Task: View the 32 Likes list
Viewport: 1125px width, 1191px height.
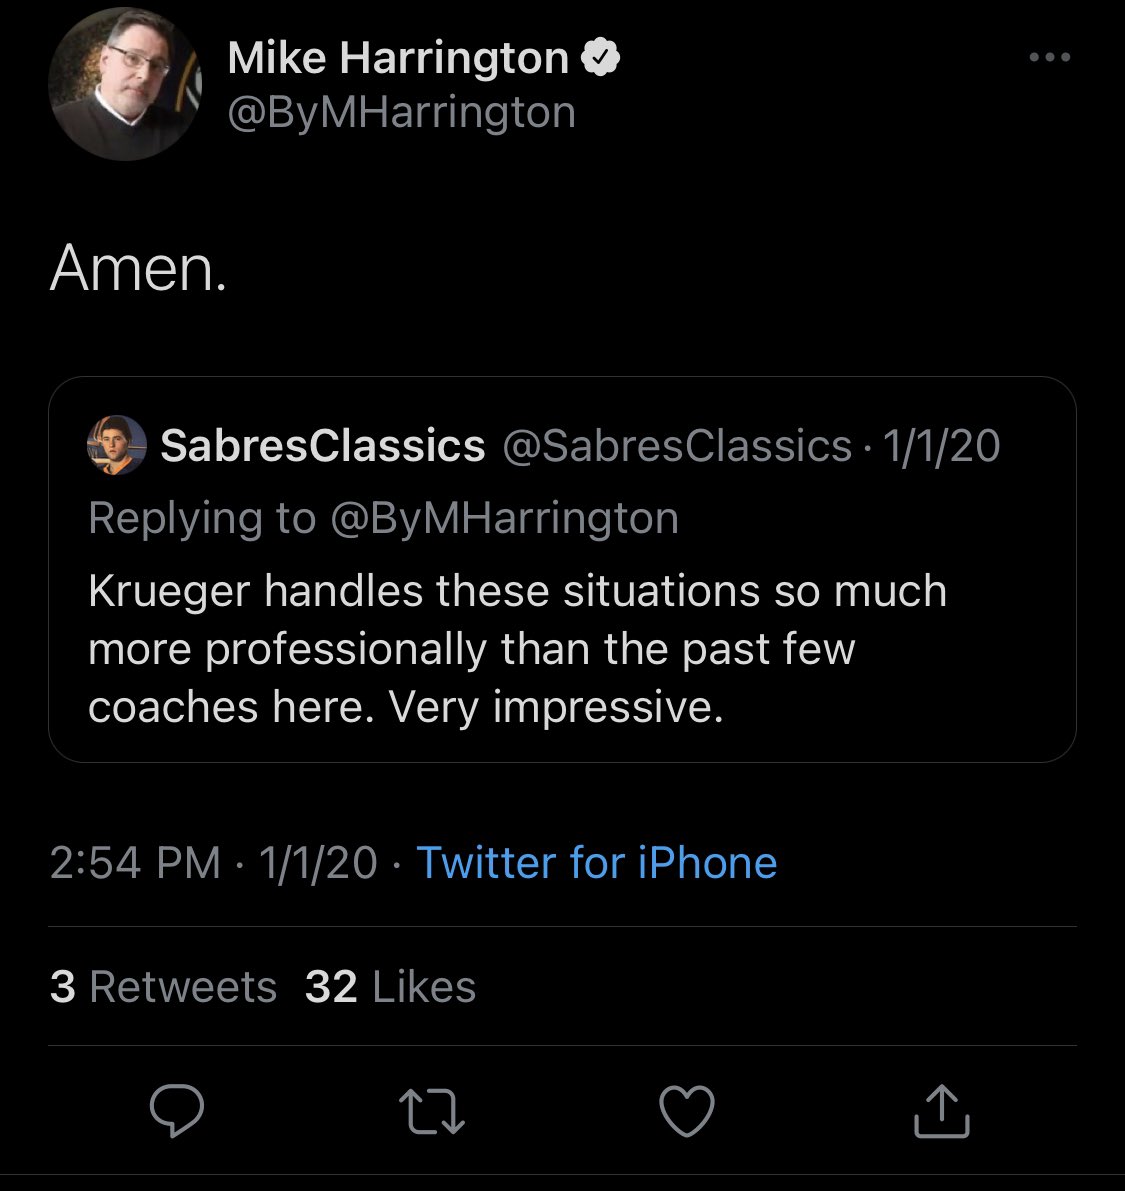Action: click(x=390, y=987)
